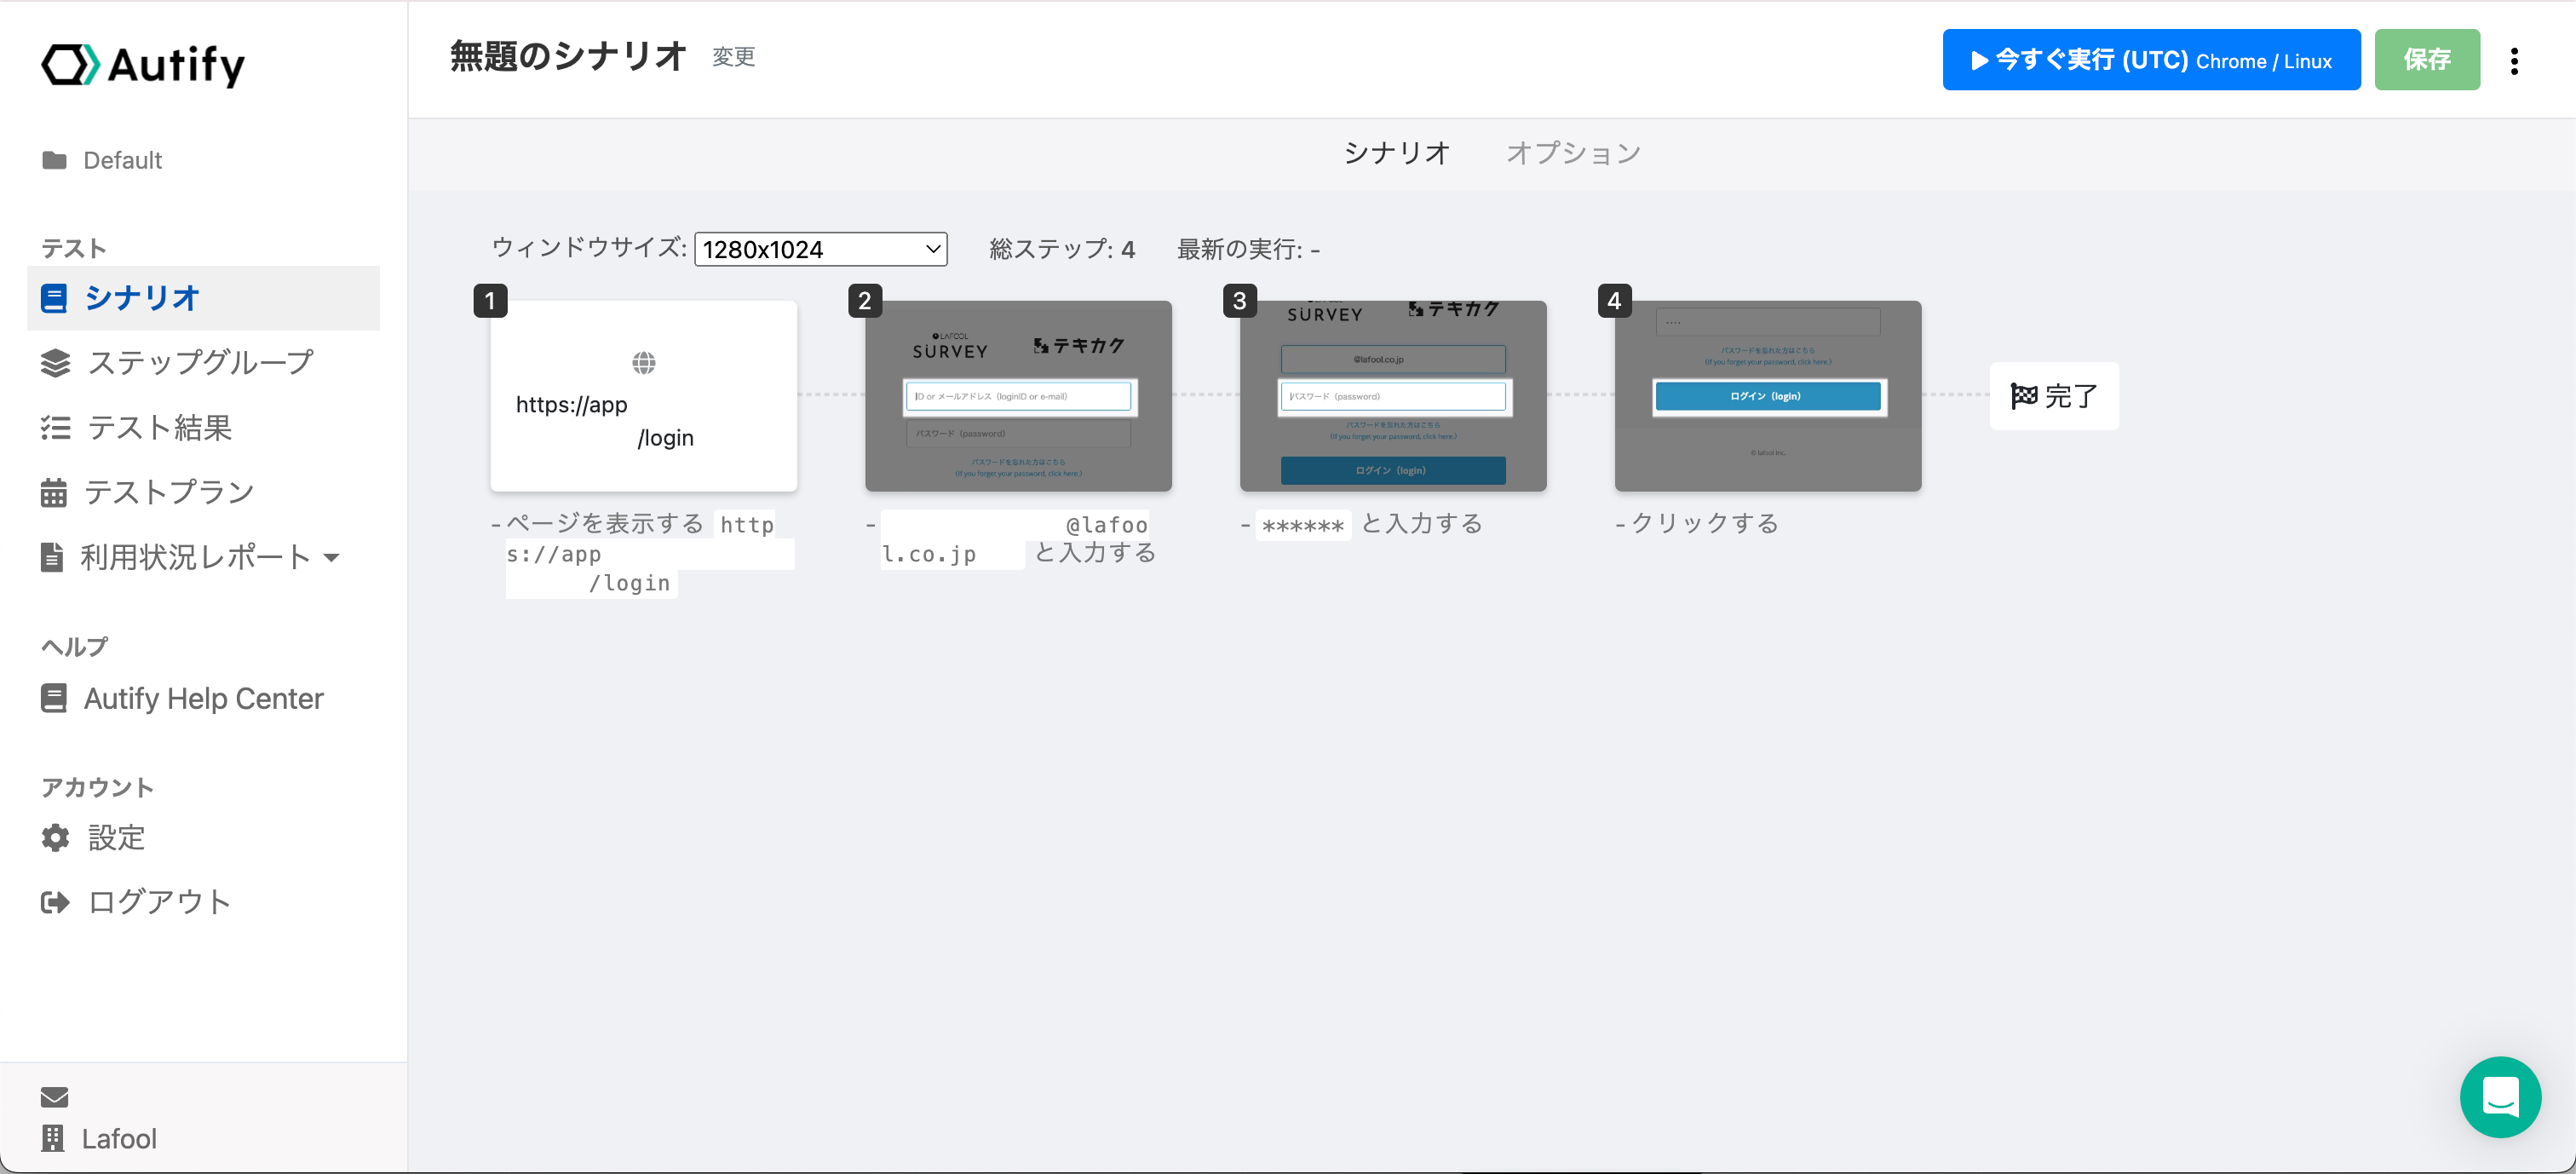2576x1174 pixels.
Task: Open the Autify Help Center
Action: point(204,698)
